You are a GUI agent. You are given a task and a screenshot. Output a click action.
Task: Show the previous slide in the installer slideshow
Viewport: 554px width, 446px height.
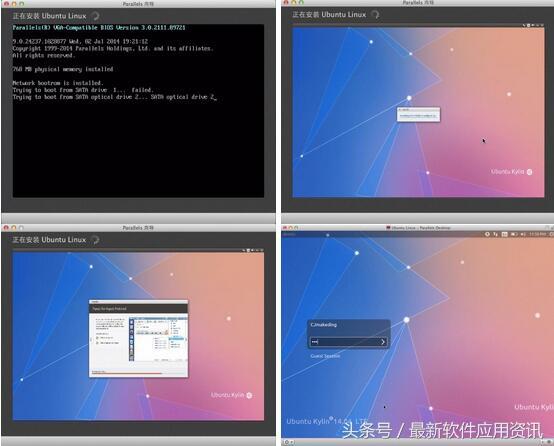pyautogui.click(x=91, y=340)
